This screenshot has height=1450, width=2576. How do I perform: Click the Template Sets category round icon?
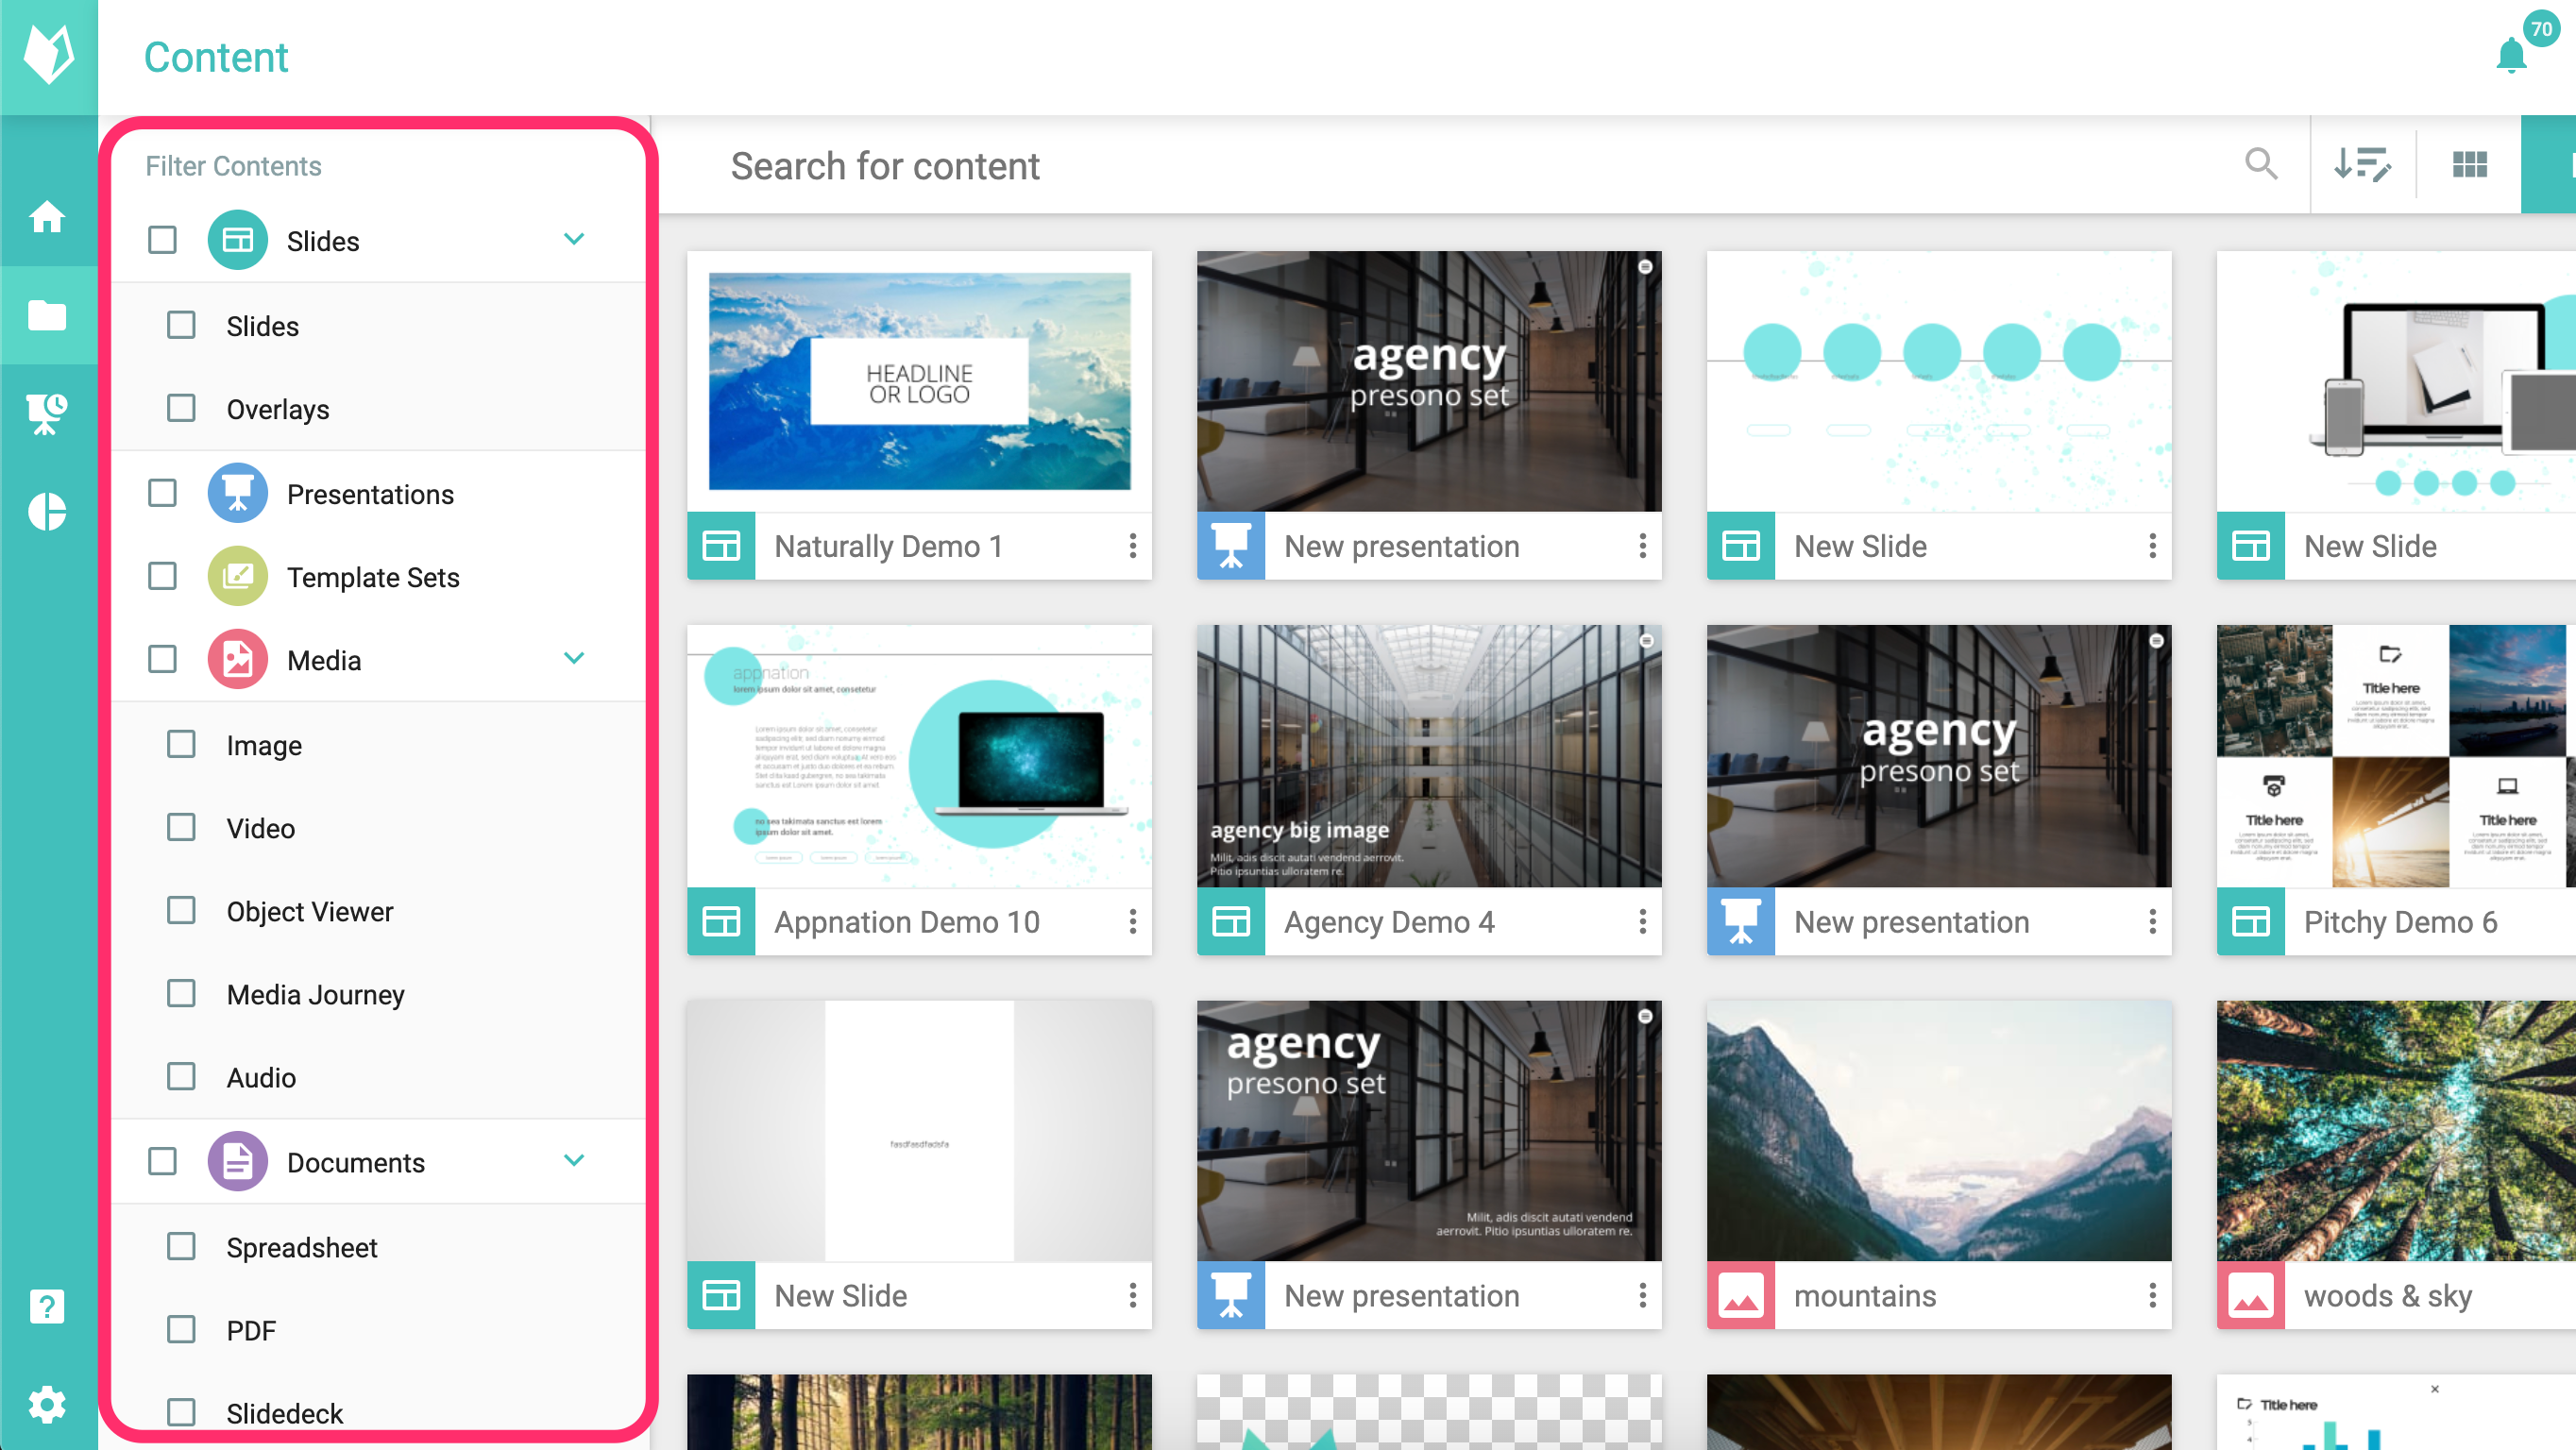[237, 576]
